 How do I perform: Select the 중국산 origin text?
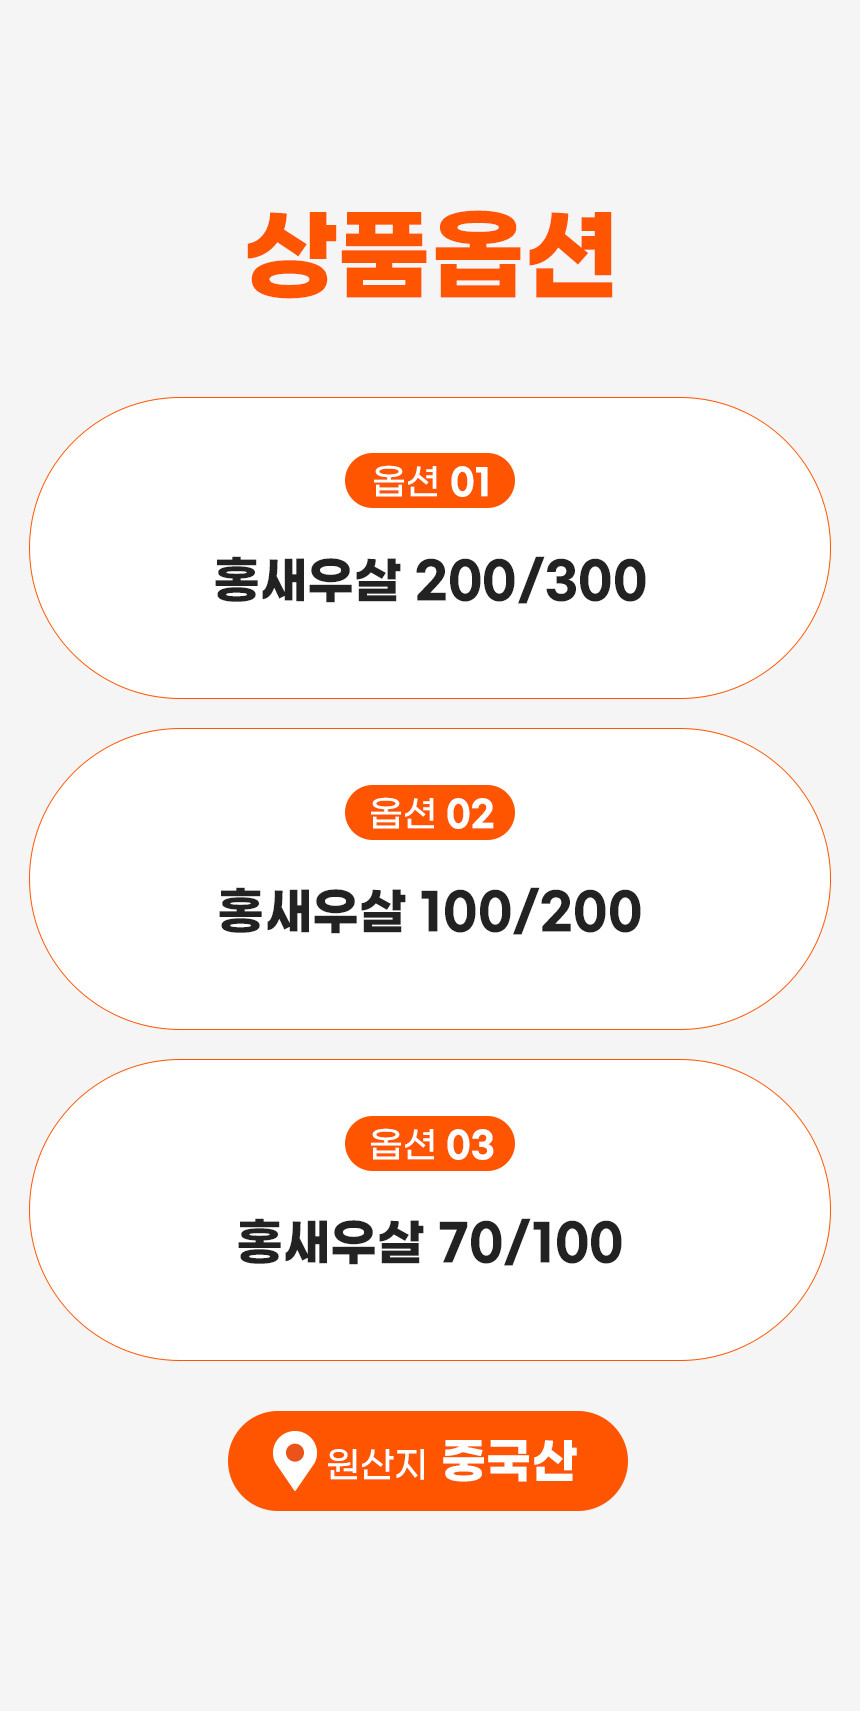[x=509, y=1460]
